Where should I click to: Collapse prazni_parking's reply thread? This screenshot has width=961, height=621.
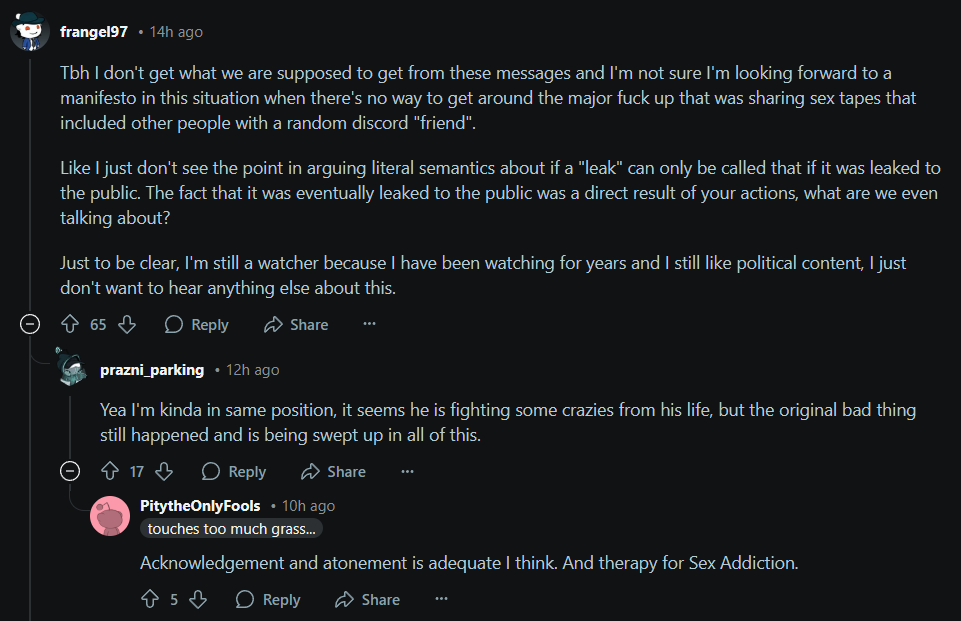tap(70, 471)
